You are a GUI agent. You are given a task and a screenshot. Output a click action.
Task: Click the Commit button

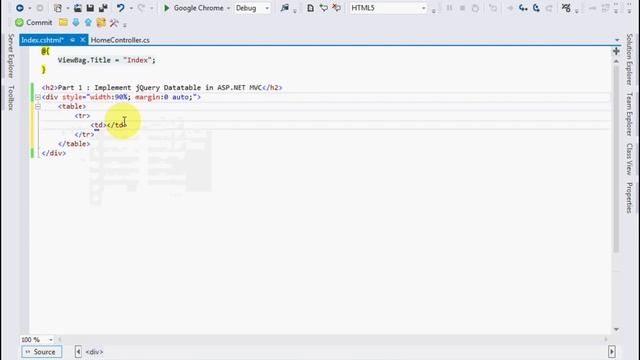pos(34,22)
